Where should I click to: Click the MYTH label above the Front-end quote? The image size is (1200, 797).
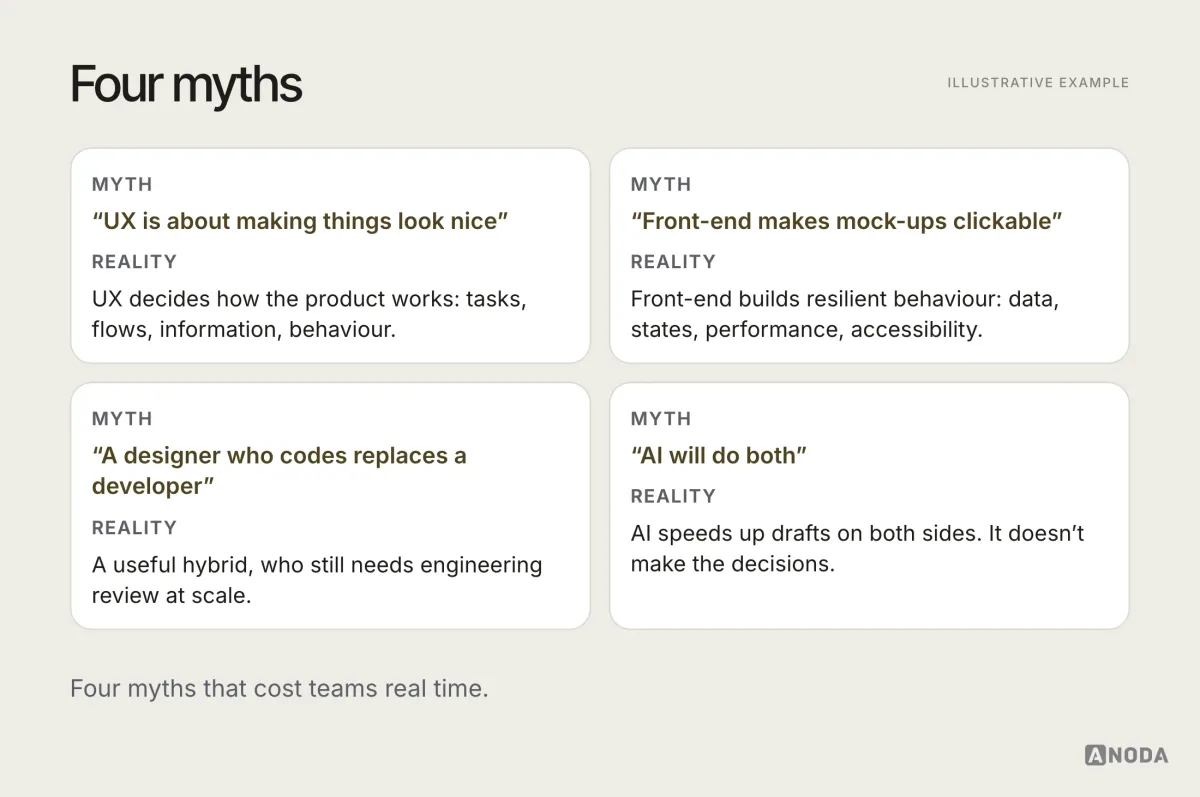661,184
